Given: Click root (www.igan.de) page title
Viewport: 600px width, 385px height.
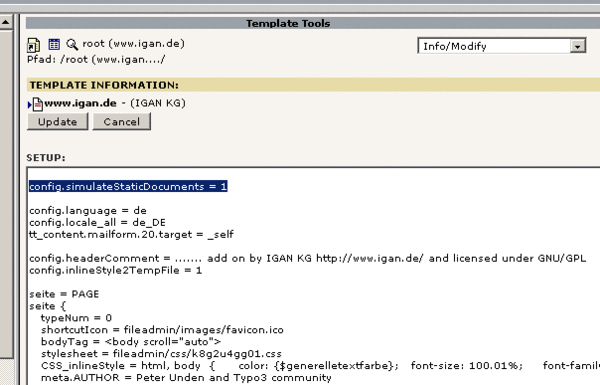Looking at the screenshot, I should pos(134,44).
